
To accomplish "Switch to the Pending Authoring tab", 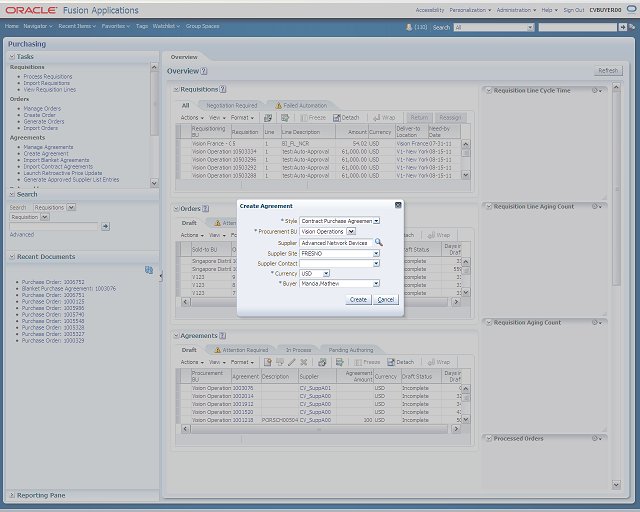I will coord(351,350).
